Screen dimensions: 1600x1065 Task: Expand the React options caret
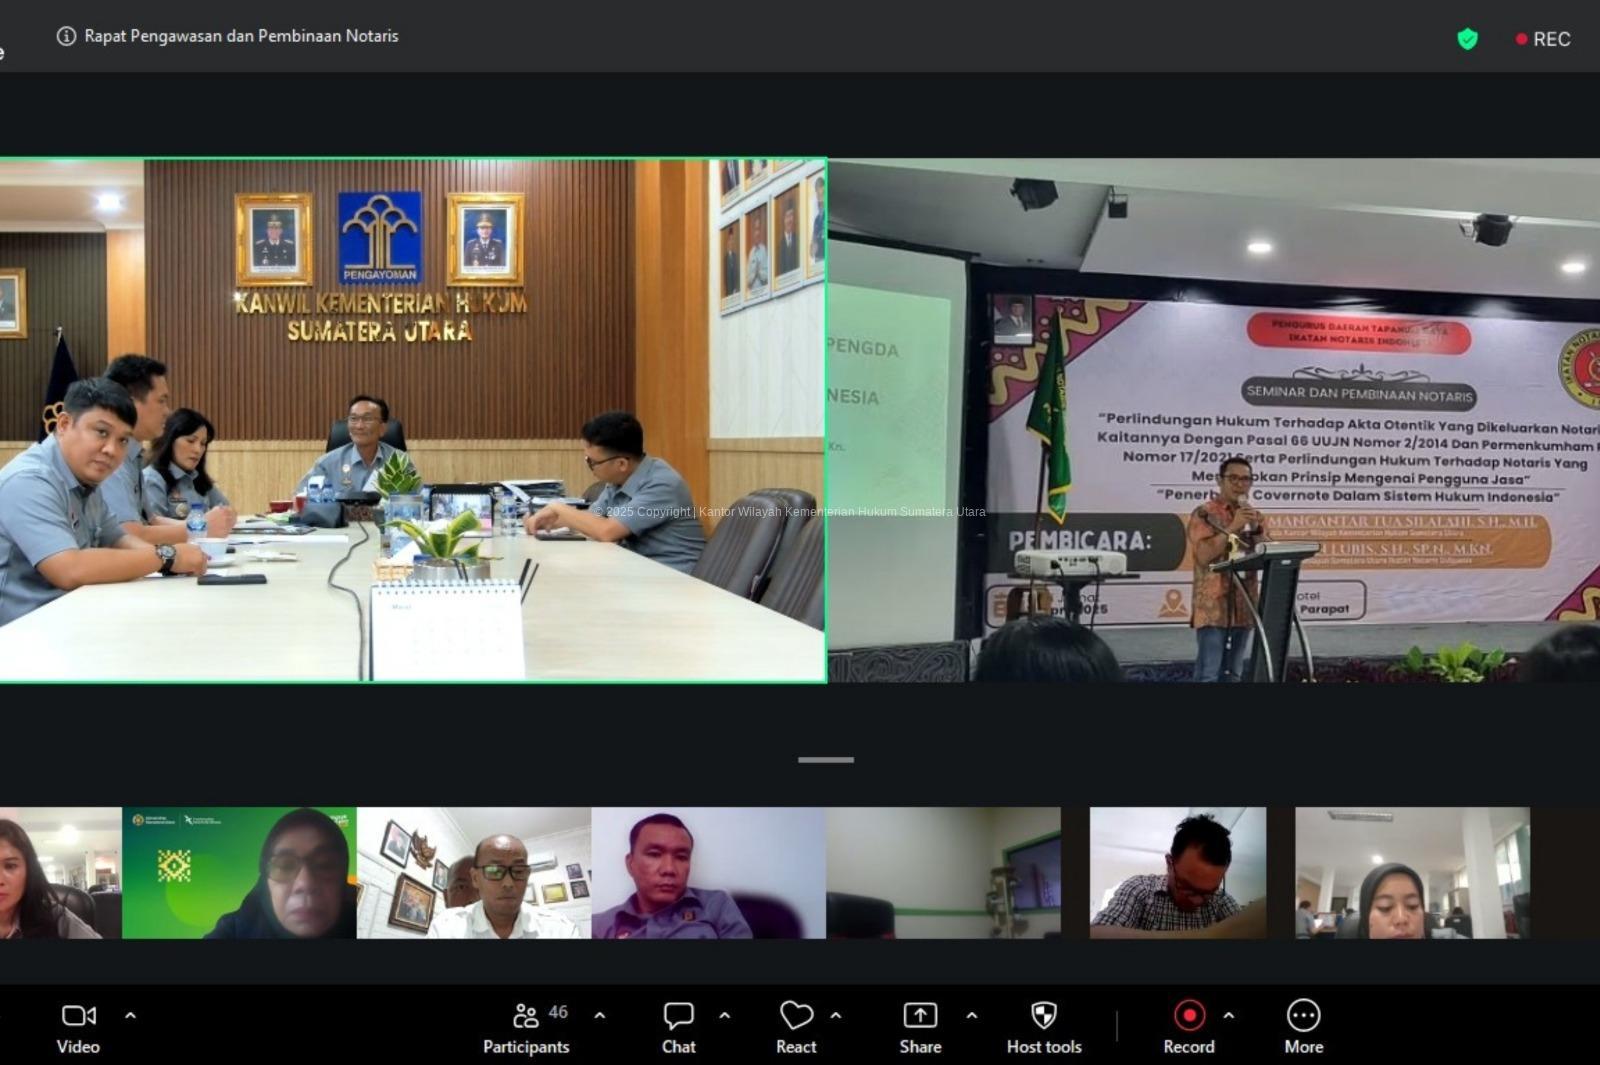pyautogui.click(x=836, y=1015)
